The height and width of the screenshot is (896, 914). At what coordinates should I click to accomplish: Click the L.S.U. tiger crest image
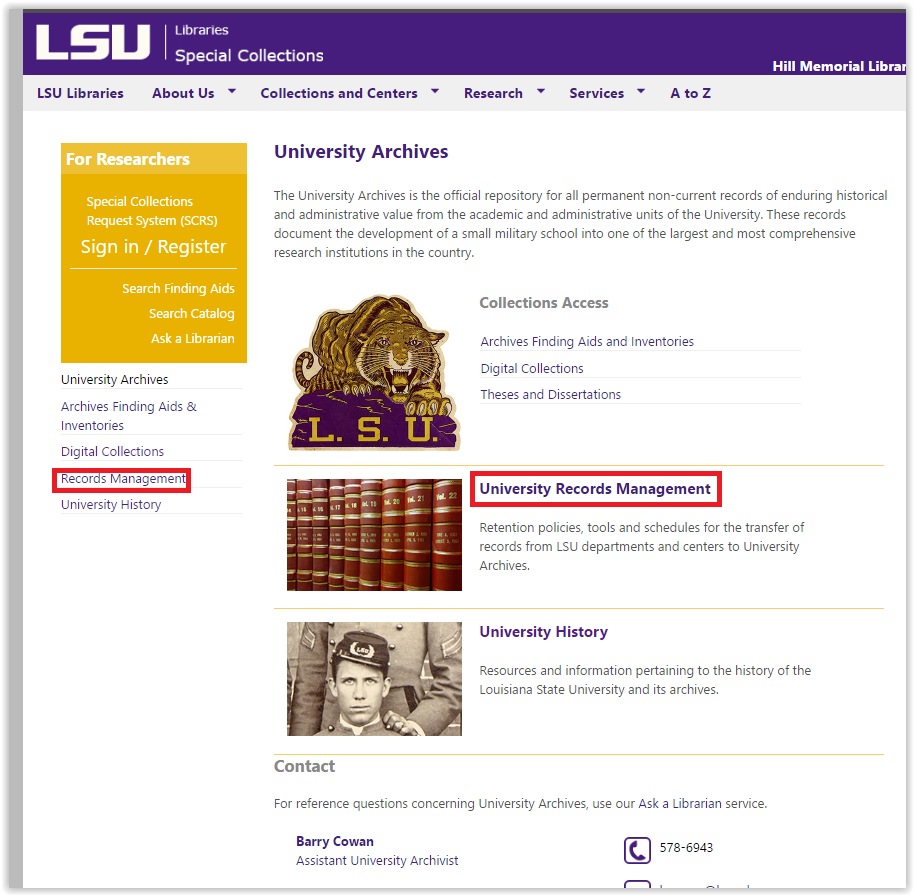tap(374, 368)
